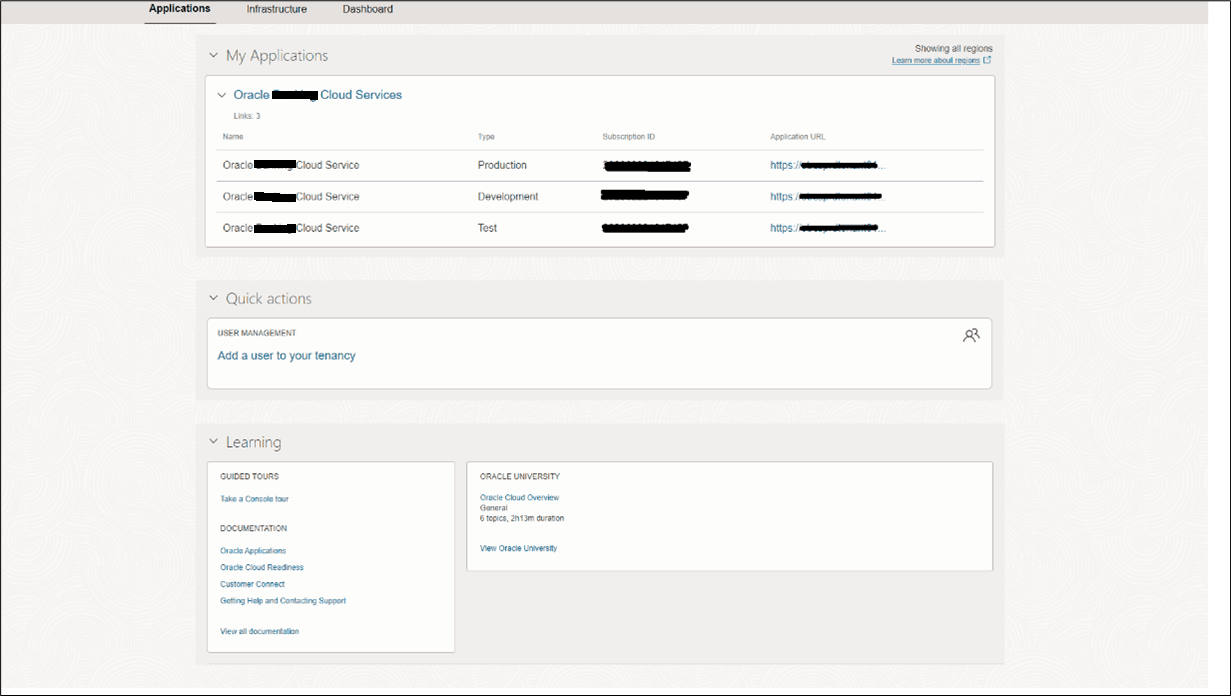Open the Applications tab
The height and width of the screenshot is (696, 1231).
(x=180, y=9)
